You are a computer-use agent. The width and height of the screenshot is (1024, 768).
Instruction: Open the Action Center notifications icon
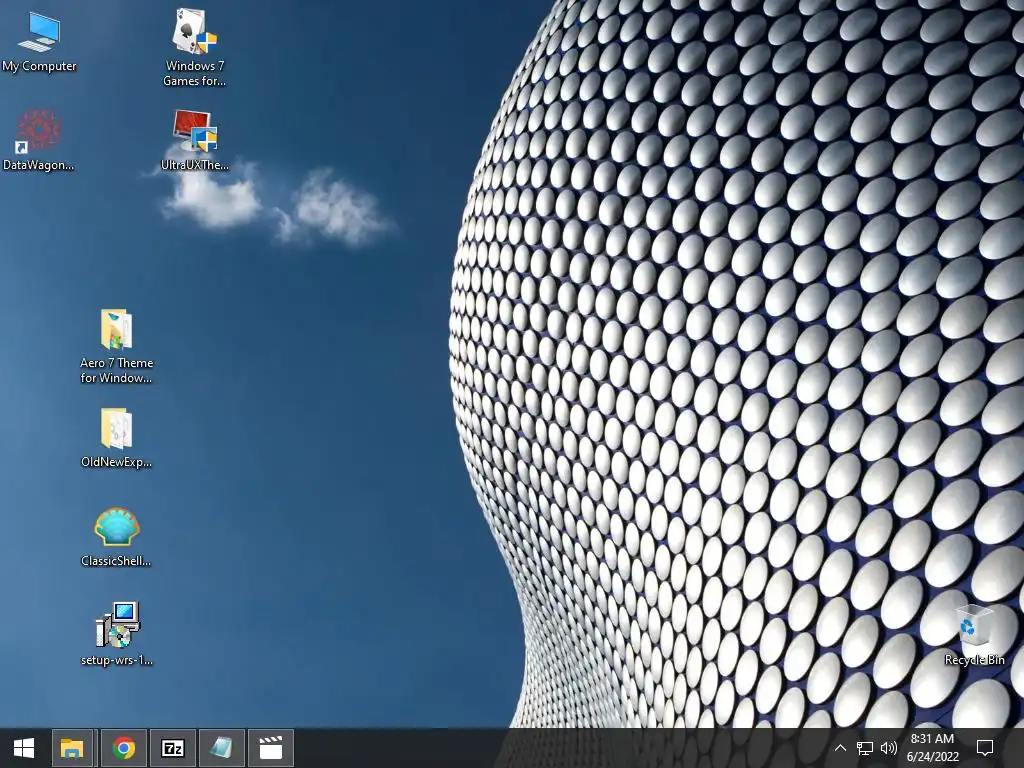coord(985,748)
